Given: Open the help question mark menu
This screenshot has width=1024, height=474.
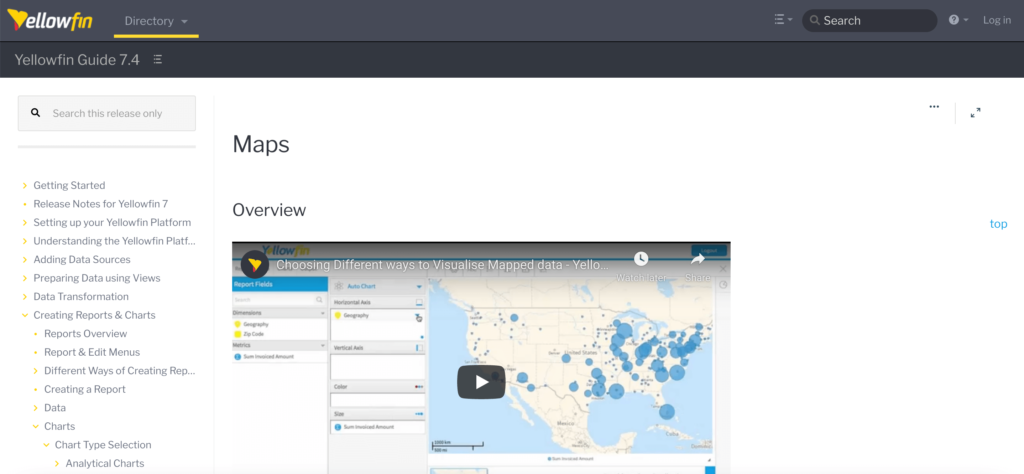Looking at the screenshot, I should [958, 20].
